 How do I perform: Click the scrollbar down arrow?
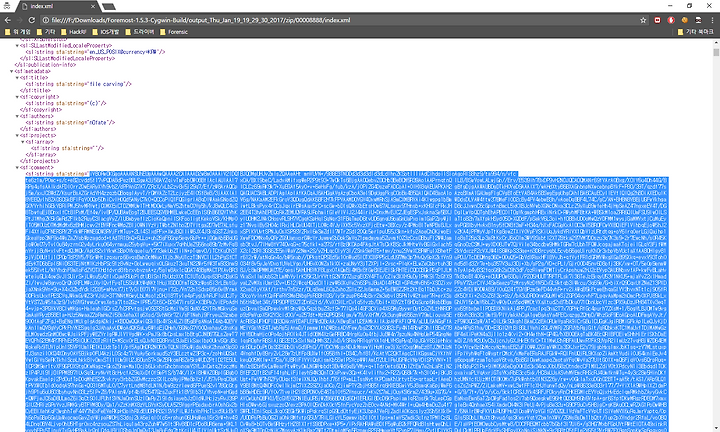click(x=716, y=428)
